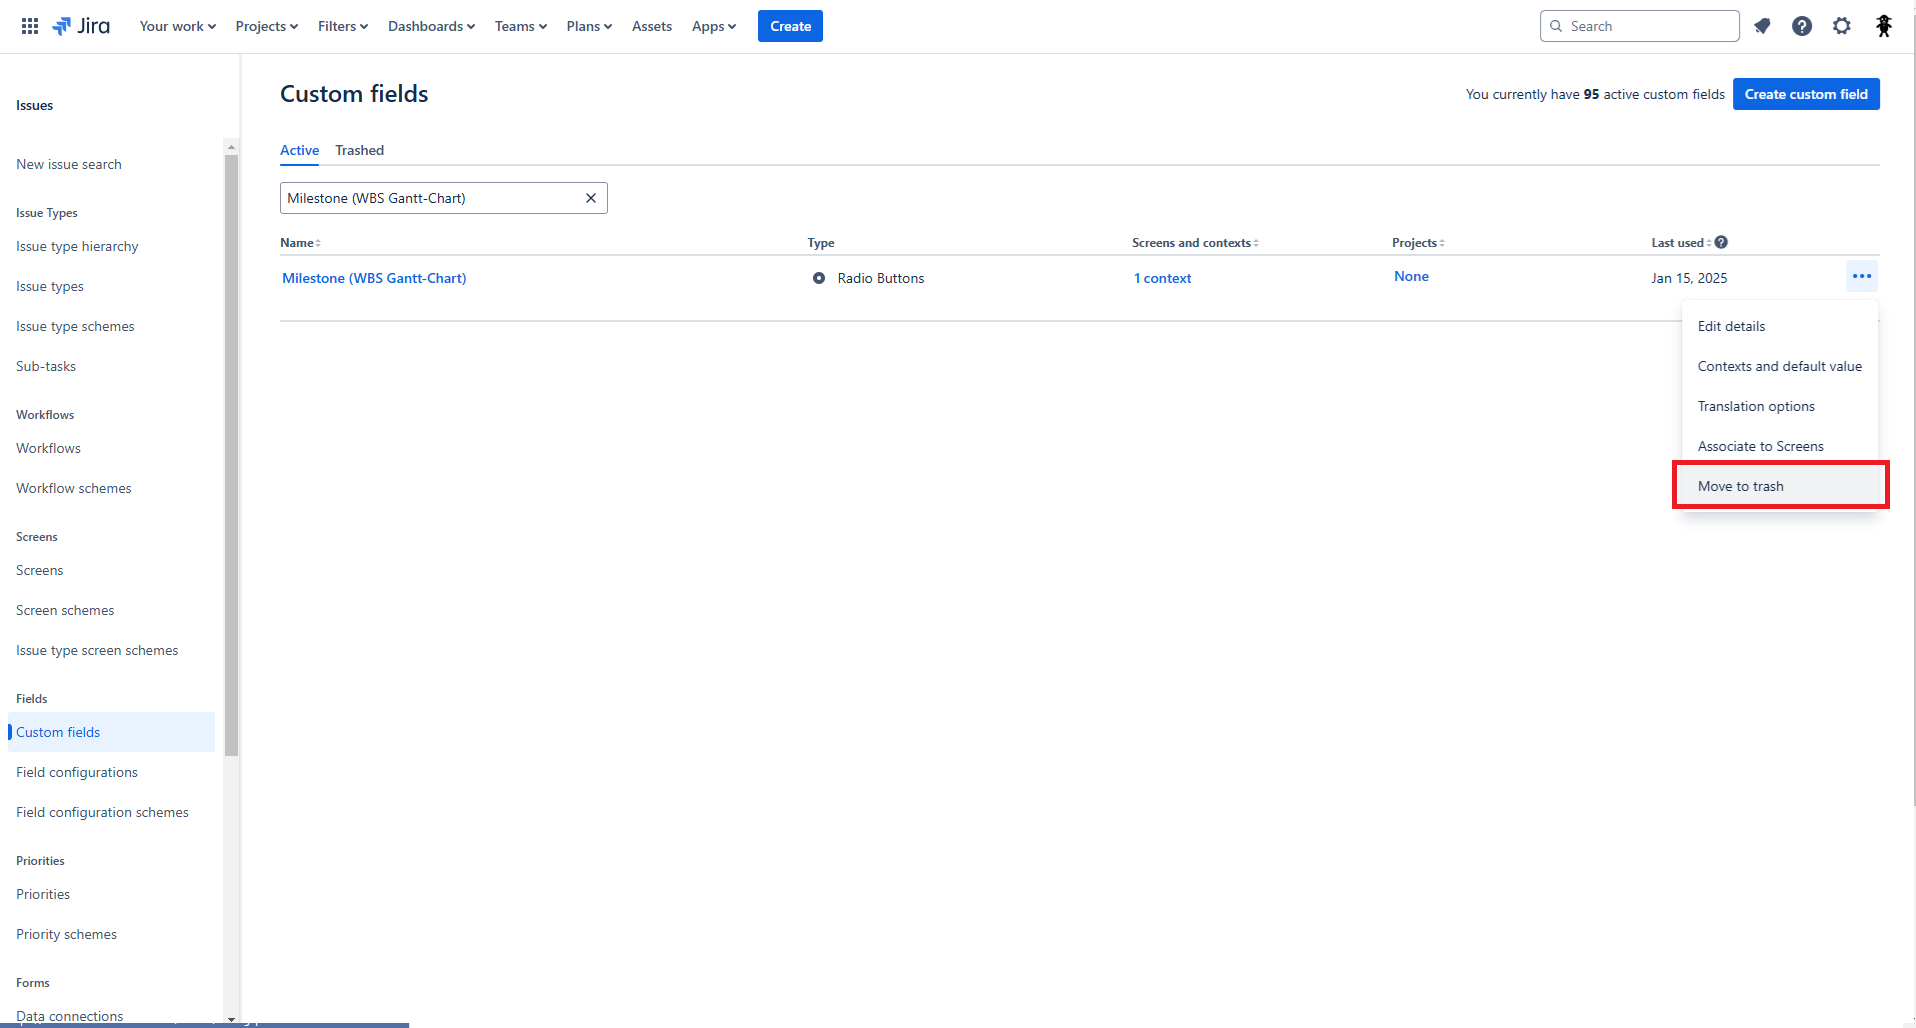Screen dimensions: 1916x1028
Task: Sort the table by Name column
Action: click(300, 243)
